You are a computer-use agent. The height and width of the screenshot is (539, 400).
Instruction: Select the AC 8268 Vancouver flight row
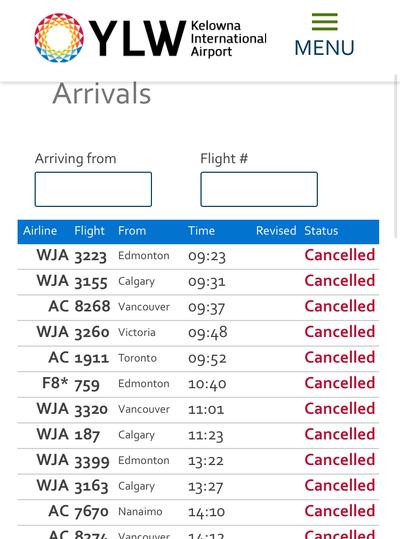[198, 308]
